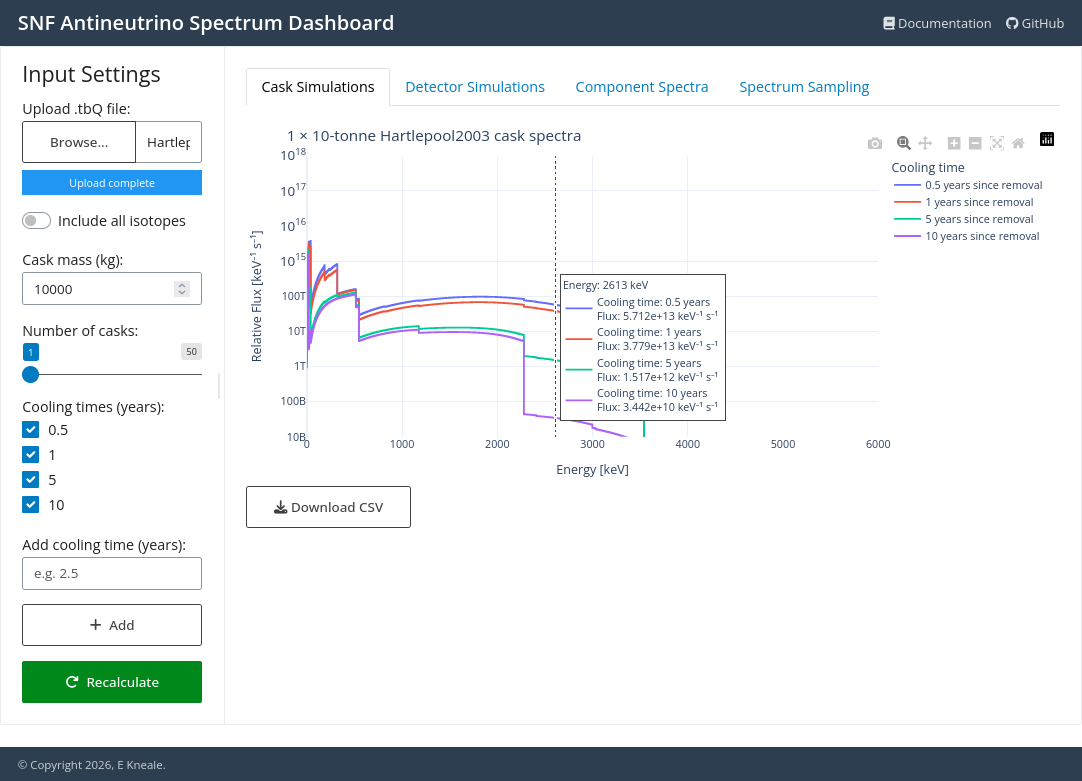1082x781 pixels.
Task: Focus the Cask mass input field
Action: pos(112,289)
